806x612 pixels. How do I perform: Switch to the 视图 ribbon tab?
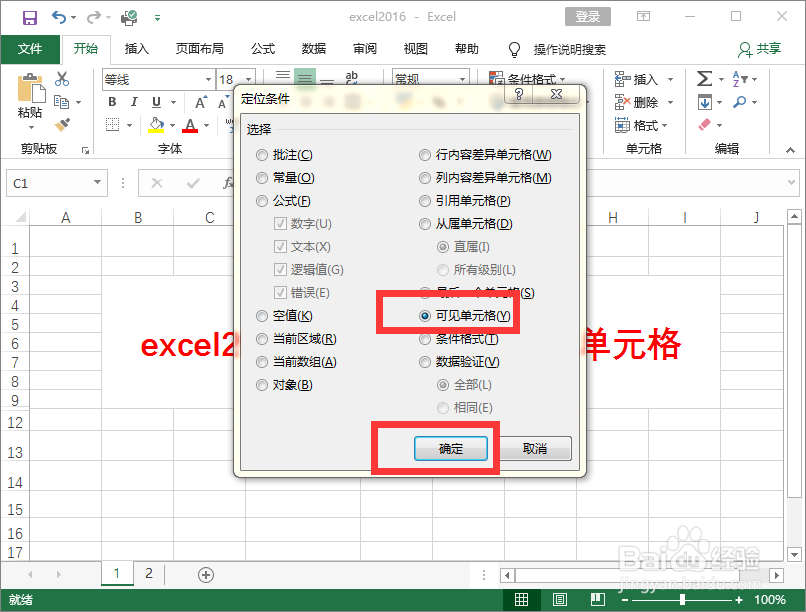415,49
